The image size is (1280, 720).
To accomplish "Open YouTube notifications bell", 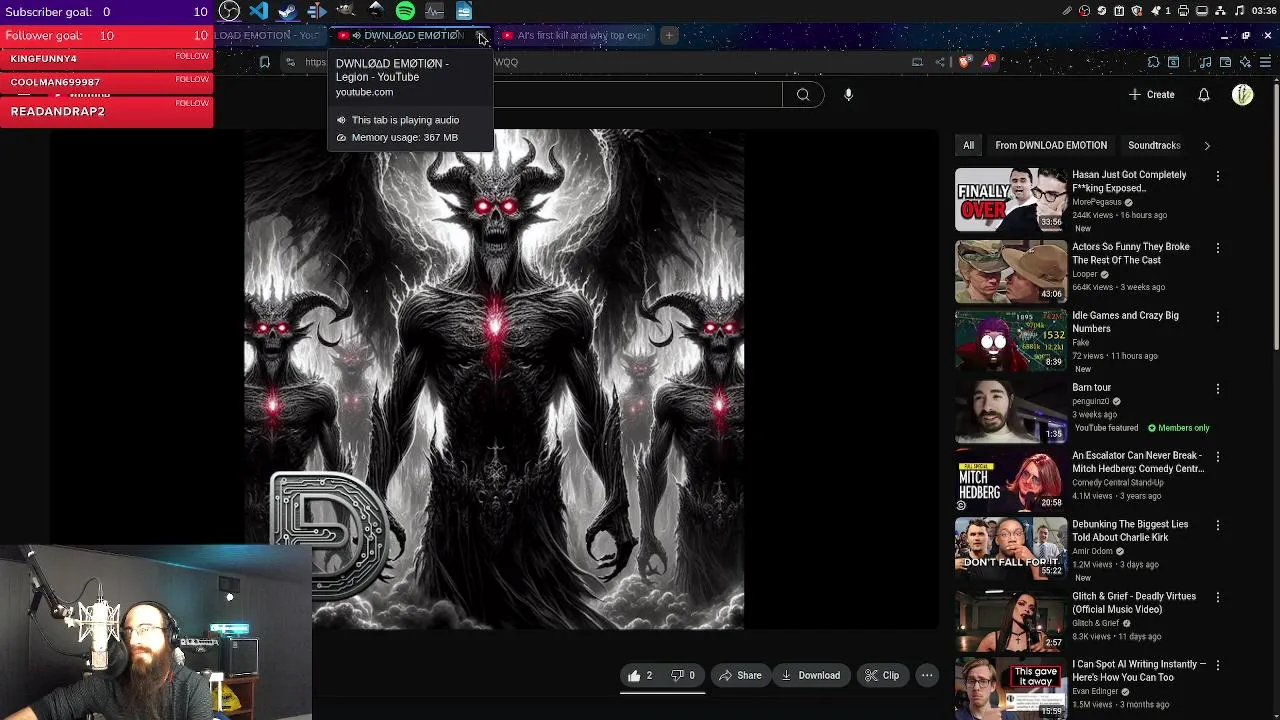I will click(1204, 94).
